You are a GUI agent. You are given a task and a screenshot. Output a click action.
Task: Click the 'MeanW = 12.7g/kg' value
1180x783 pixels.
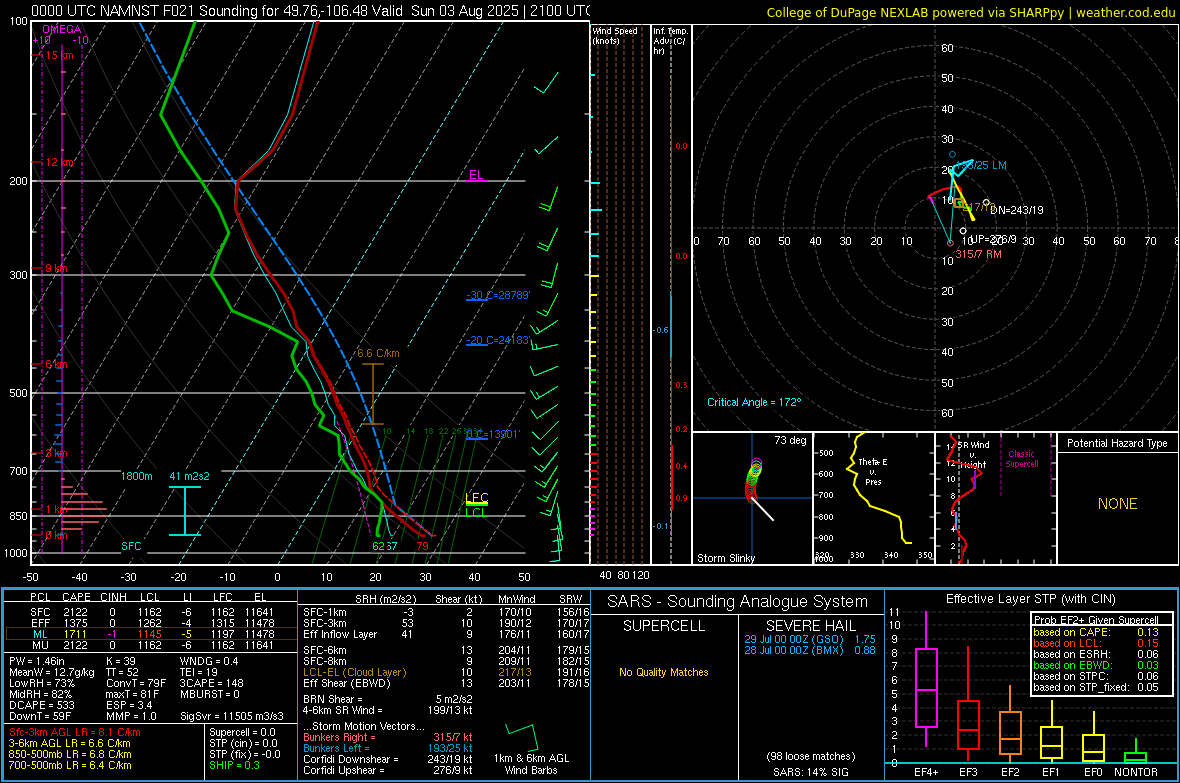52,672
